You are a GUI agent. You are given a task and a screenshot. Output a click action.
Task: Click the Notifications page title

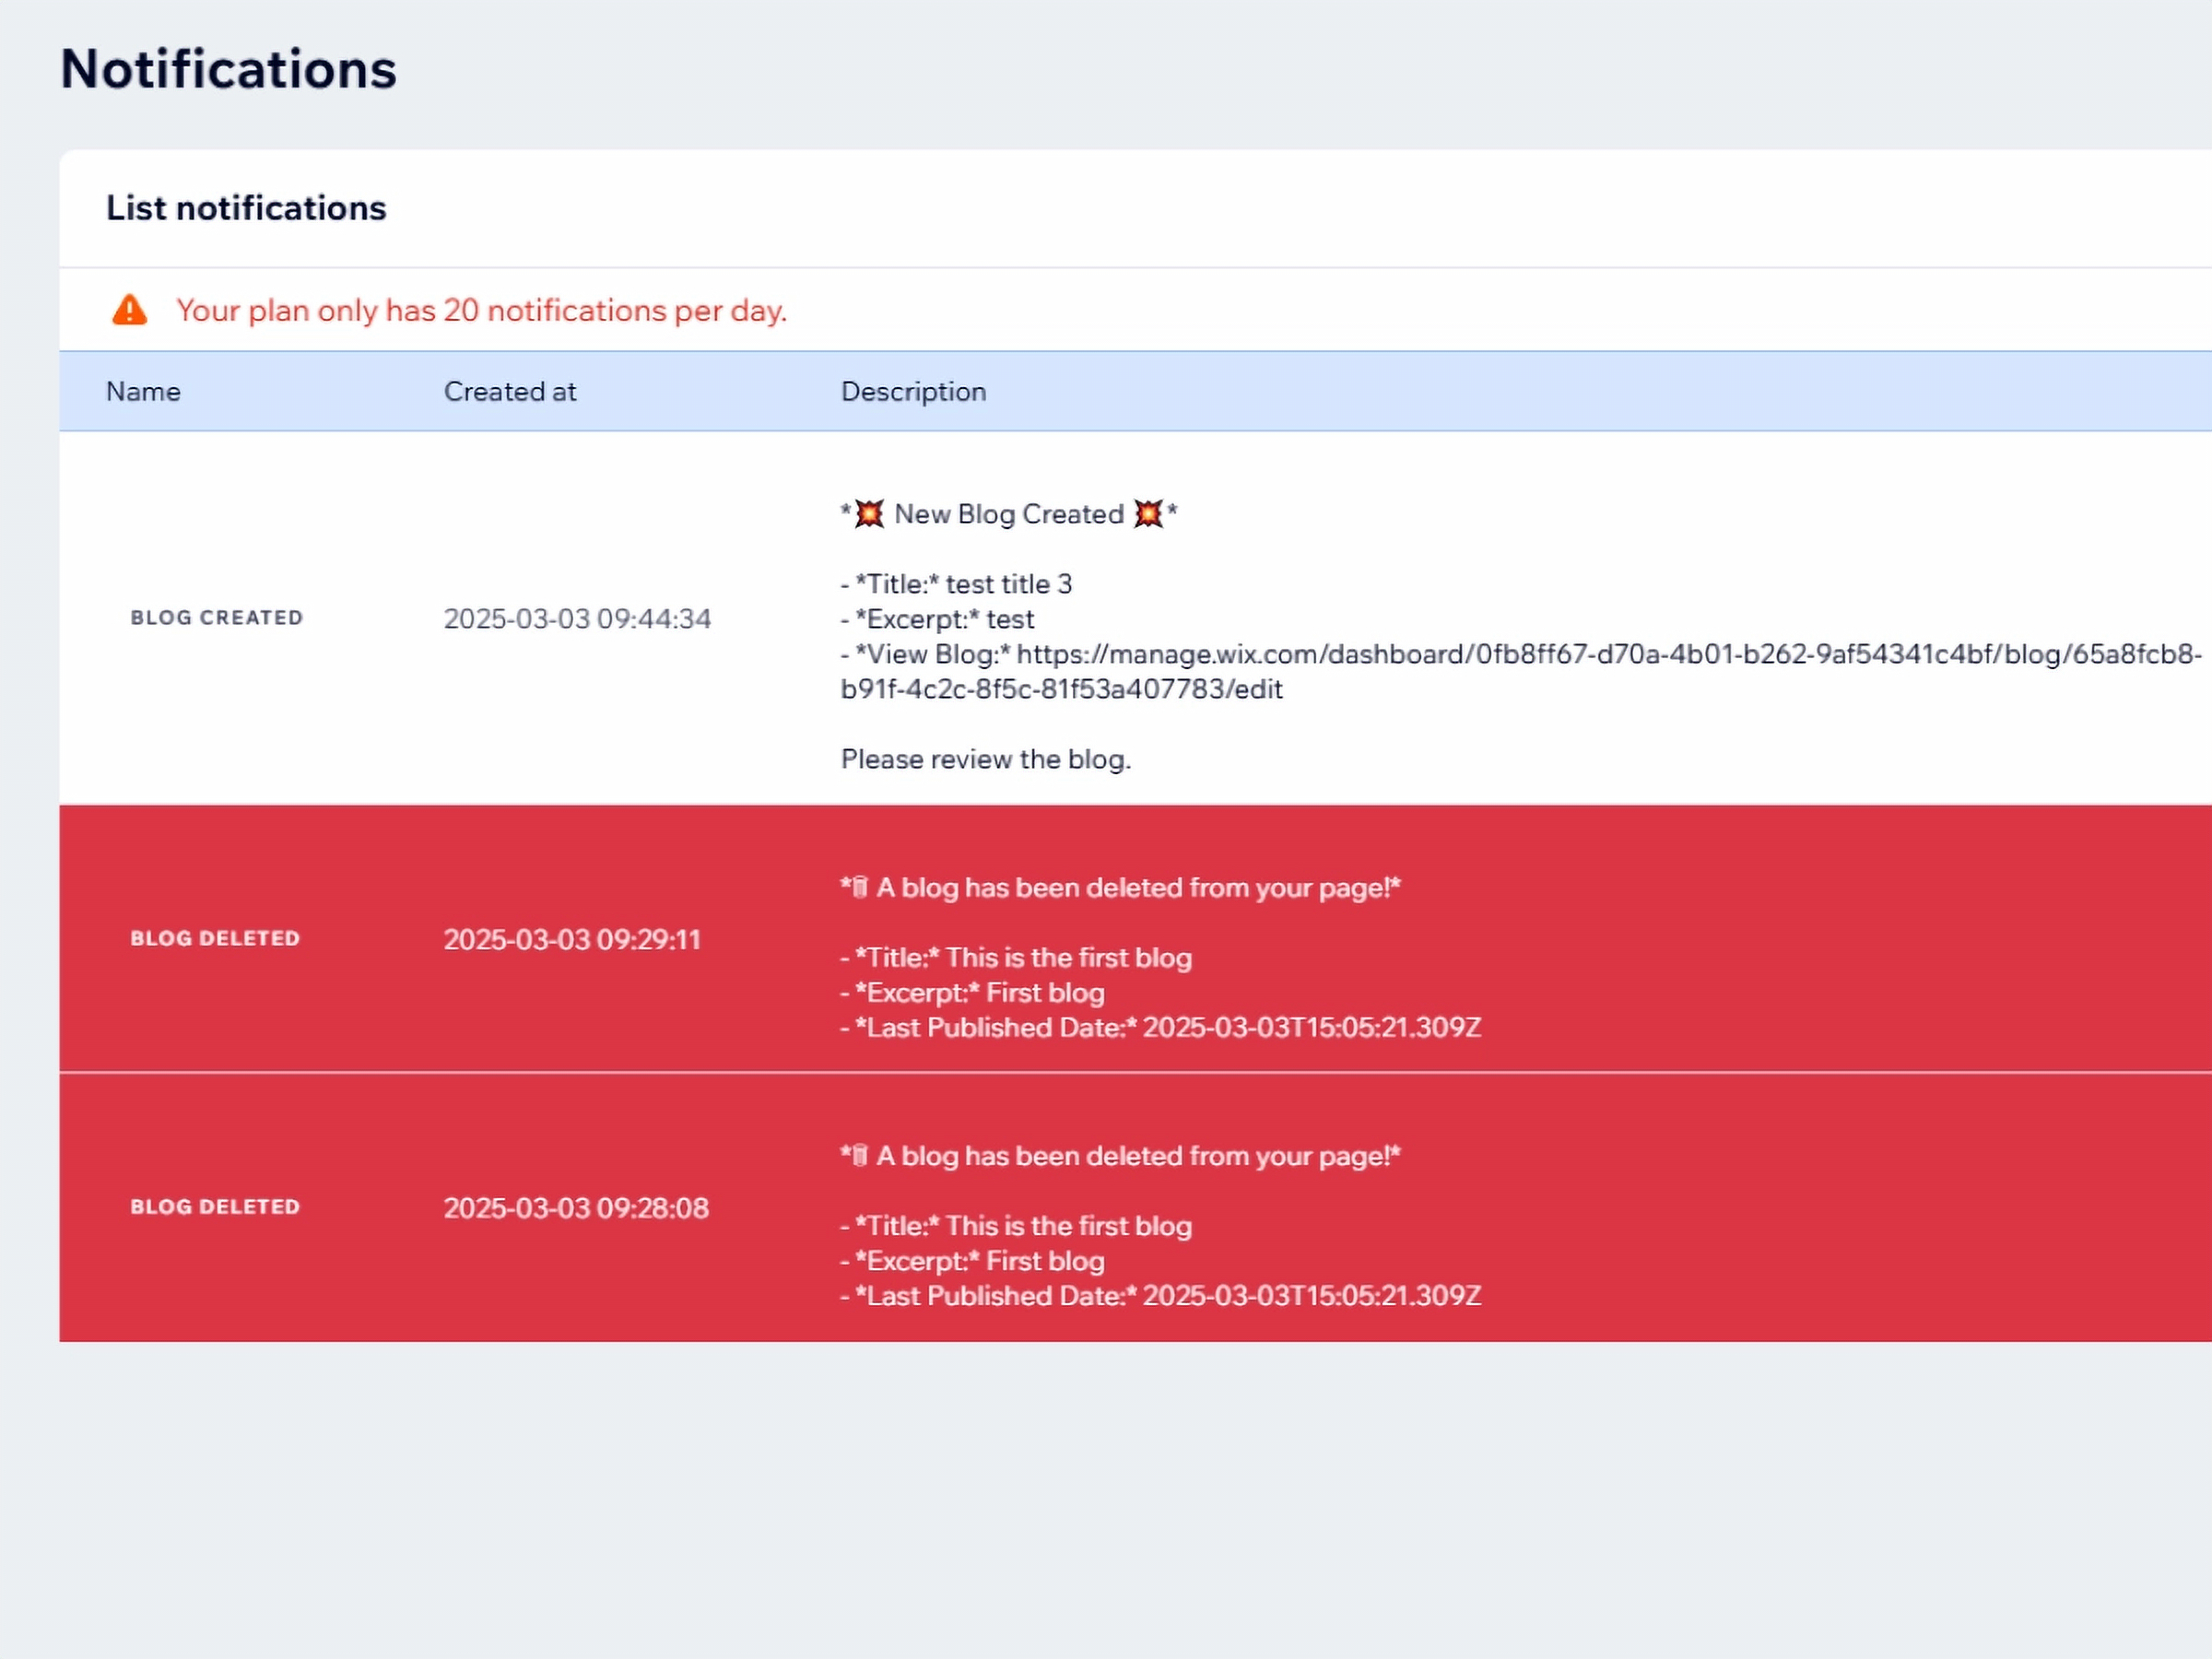228,69
